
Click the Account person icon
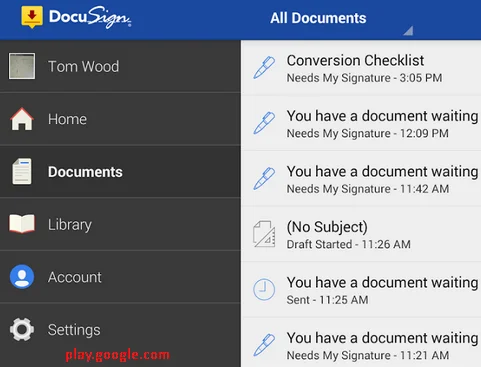click(22, 277)
